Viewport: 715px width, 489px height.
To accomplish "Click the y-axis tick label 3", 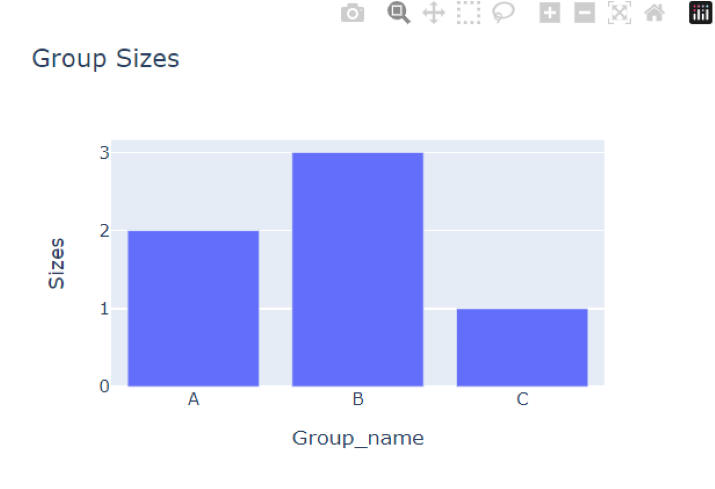I will point(103,153).
